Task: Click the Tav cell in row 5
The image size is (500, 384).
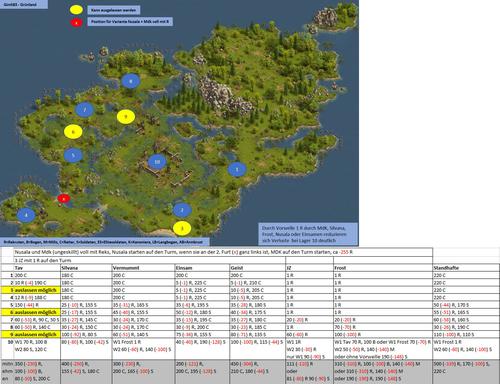Action: point(37,305)
